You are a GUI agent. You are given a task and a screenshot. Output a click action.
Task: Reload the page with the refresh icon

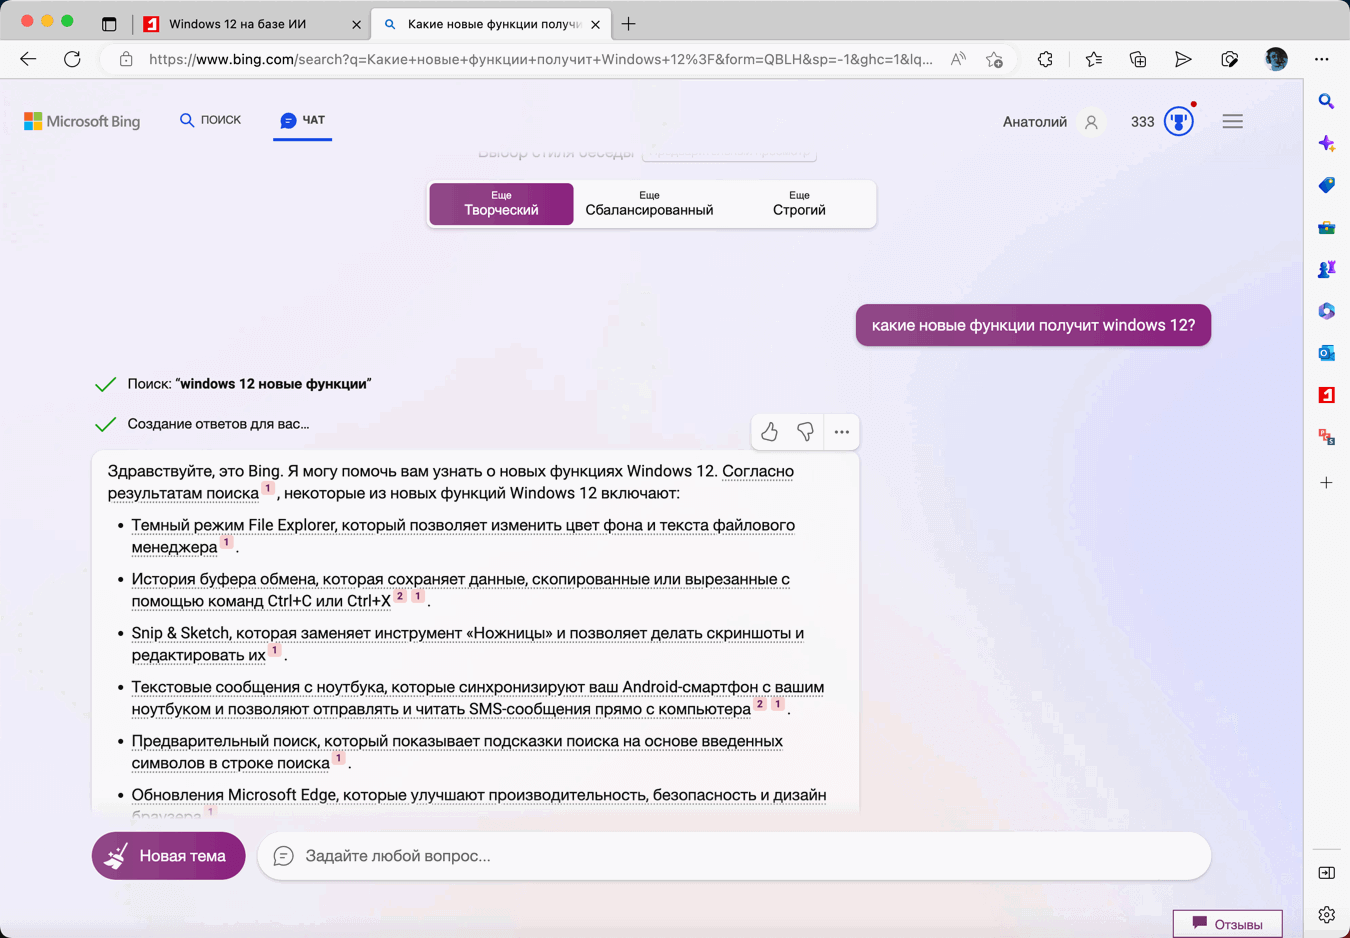click(72, 59)
